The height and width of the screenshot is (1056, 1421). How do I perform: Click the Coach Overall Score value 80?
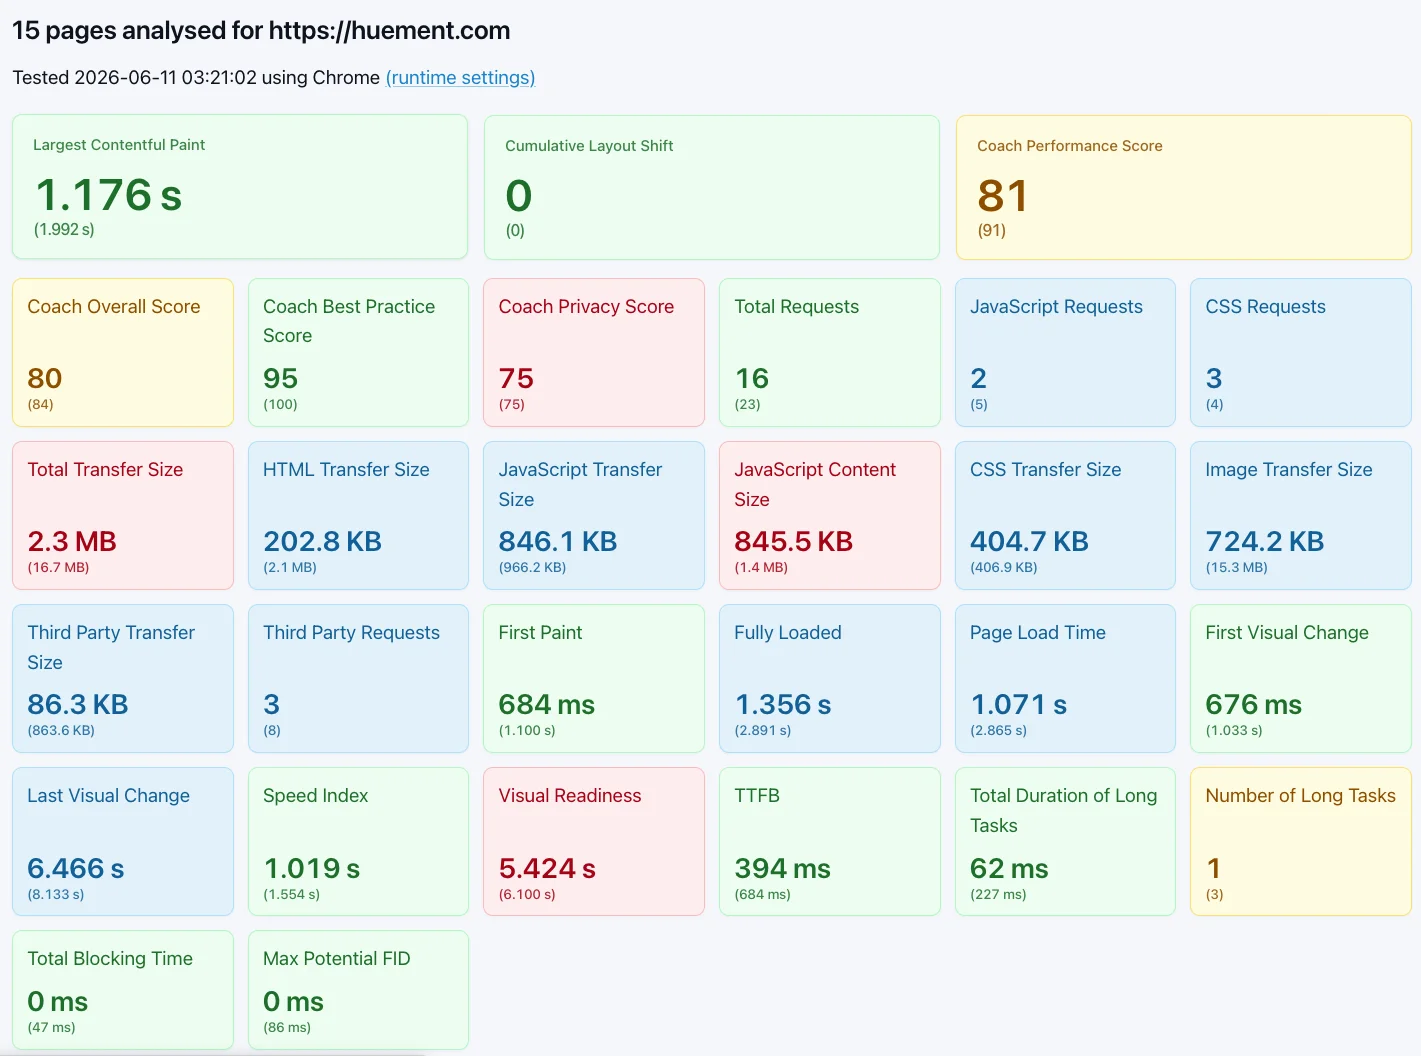[x=45, y=378]
